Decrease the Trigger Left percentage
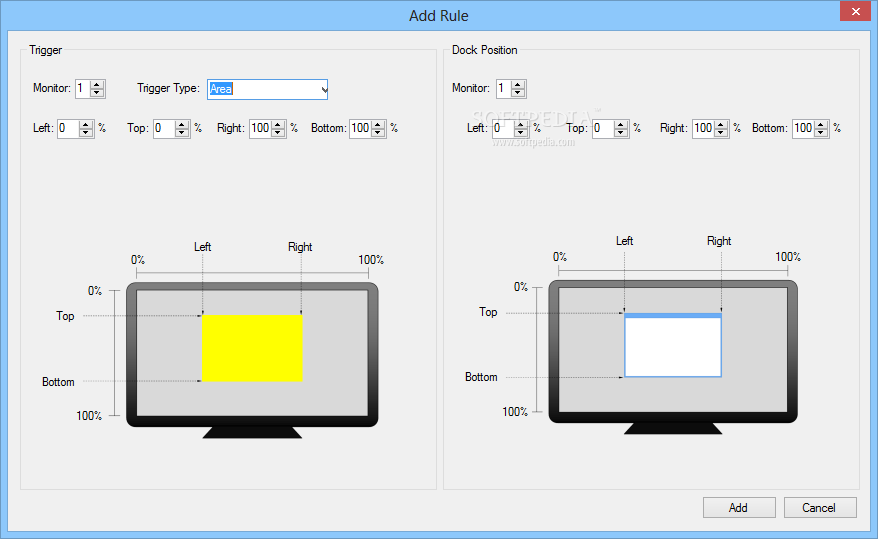 [x=86, y=133]
